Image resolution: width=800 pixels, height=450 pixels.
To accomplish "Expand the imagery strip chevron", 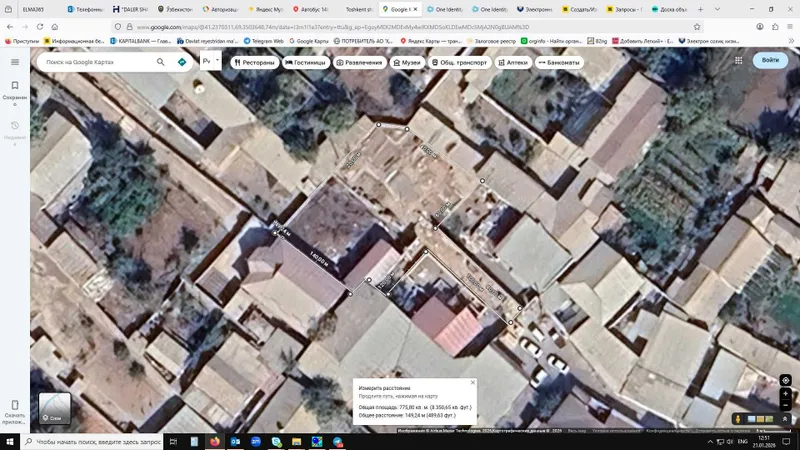I will pyautogui.click(x=785, y=419).
